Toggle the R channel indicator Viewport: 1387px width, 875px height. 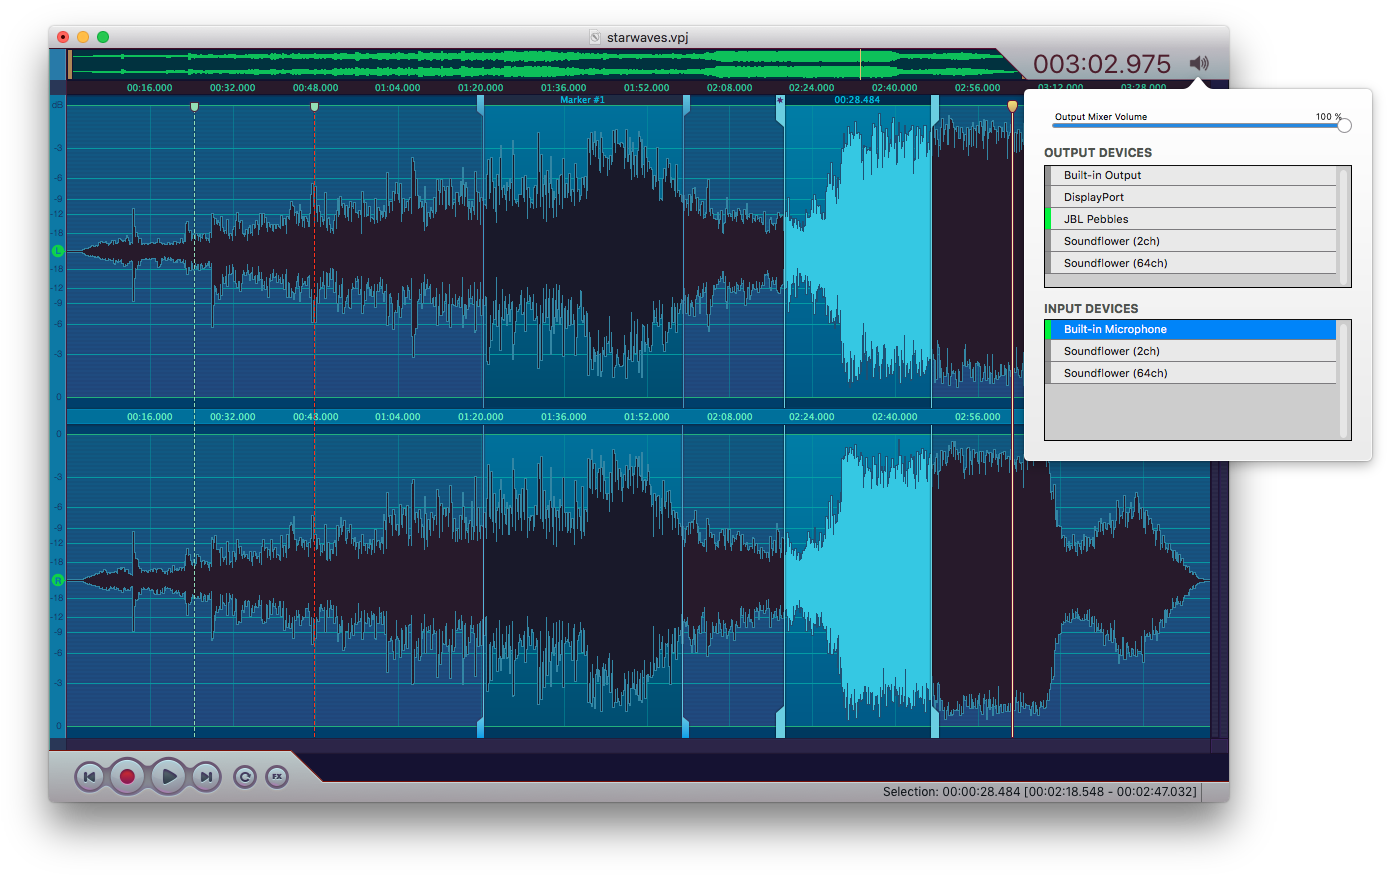(57, 580)
